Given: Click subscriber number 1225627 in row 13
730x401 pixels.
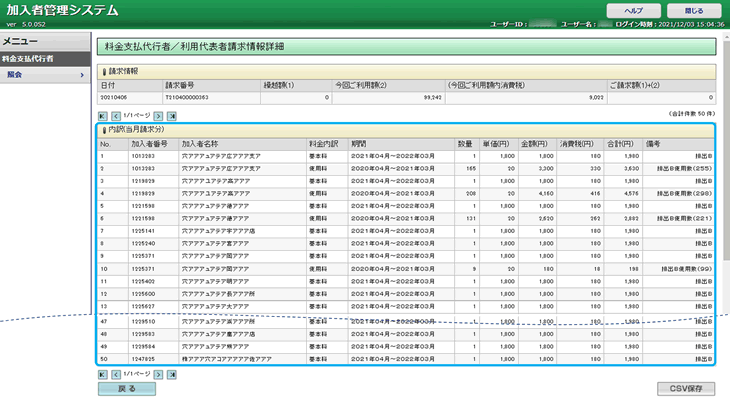Looking at the screenshot, I should coord(143,307).
